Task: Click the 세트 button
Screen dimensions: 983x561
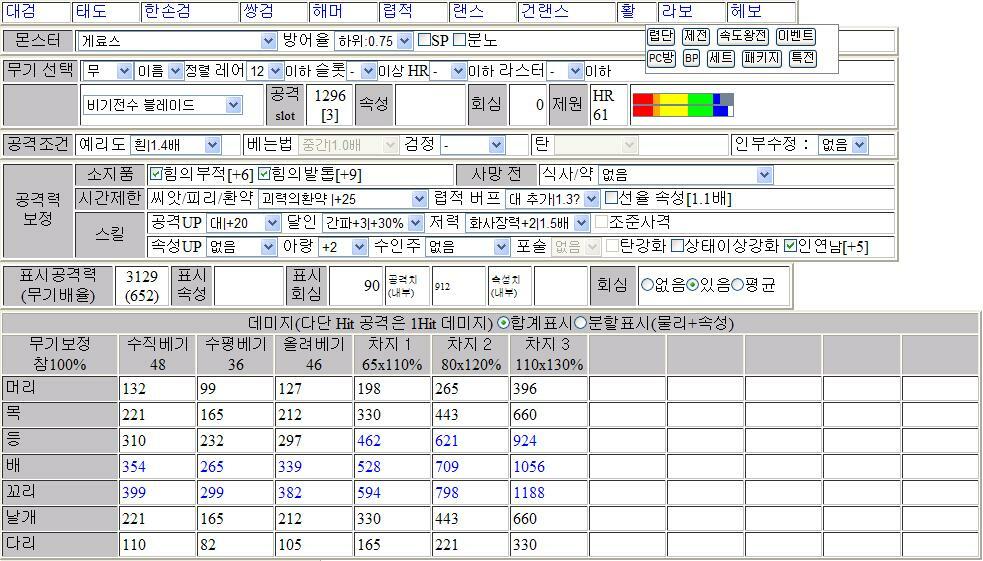Action: (x=720, y=58)
